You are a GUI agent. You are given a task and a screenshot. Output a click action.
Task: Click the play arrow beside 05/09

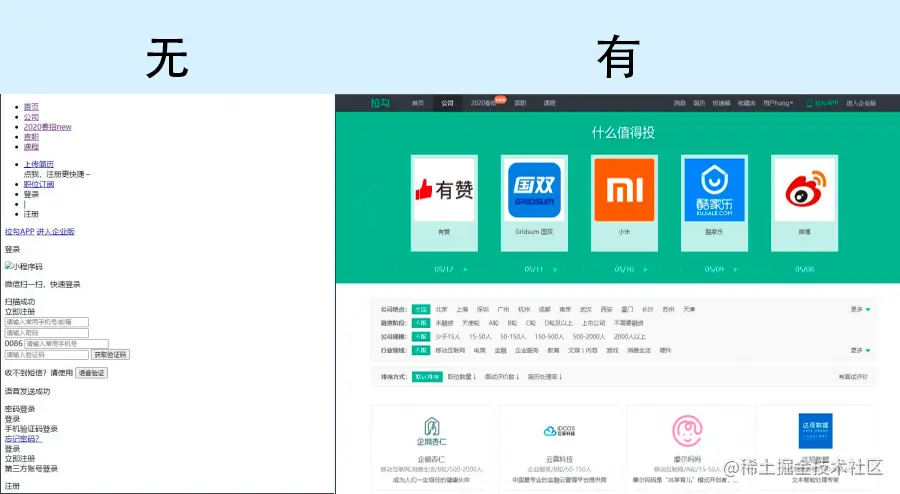point(735,269)
